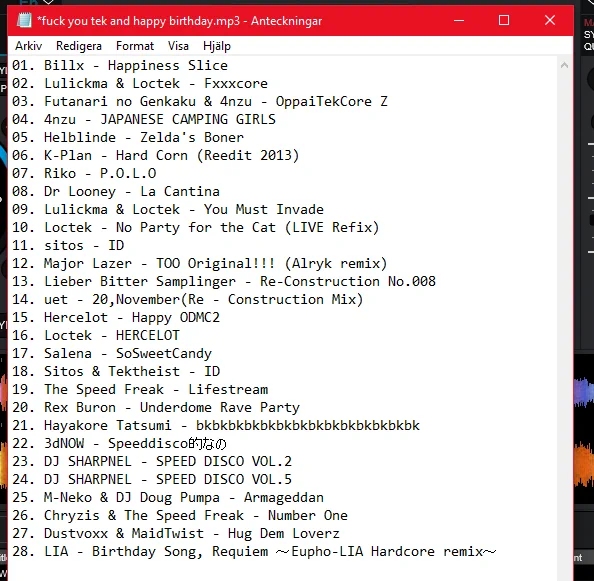Click line '18. Sitos & Tektheist - ID'

click(116, 371)
